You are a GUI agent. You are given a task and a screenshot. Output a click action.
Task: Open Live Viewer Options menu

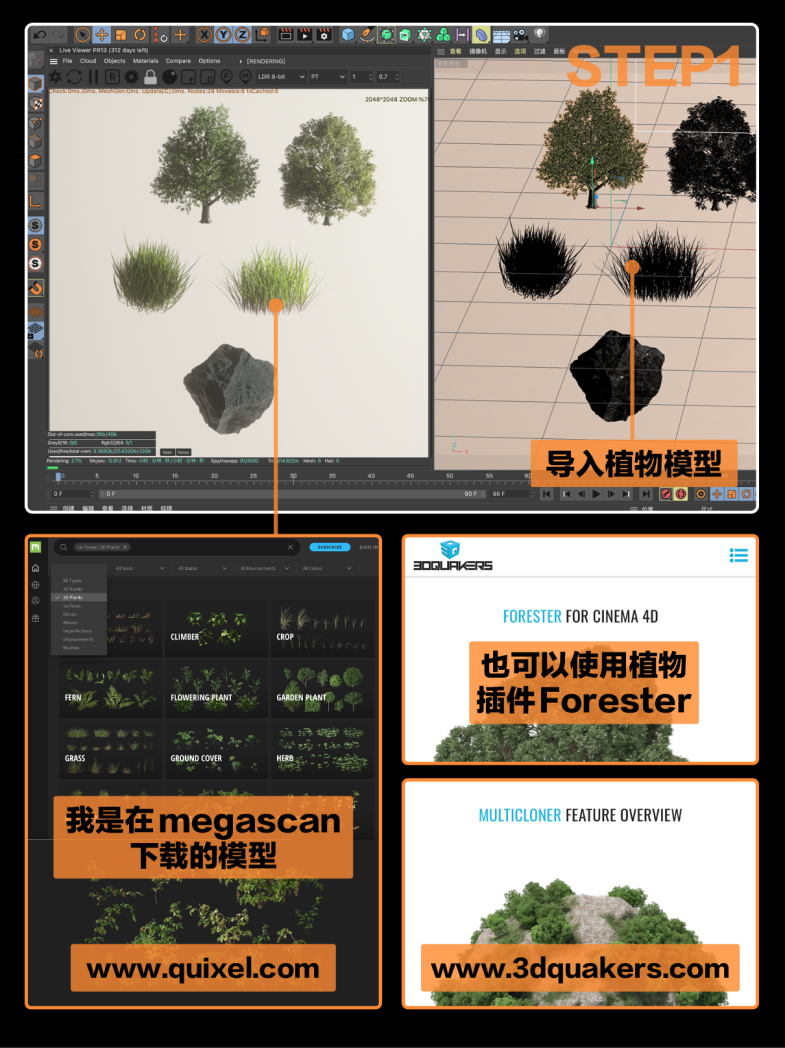tap(209, 61)
